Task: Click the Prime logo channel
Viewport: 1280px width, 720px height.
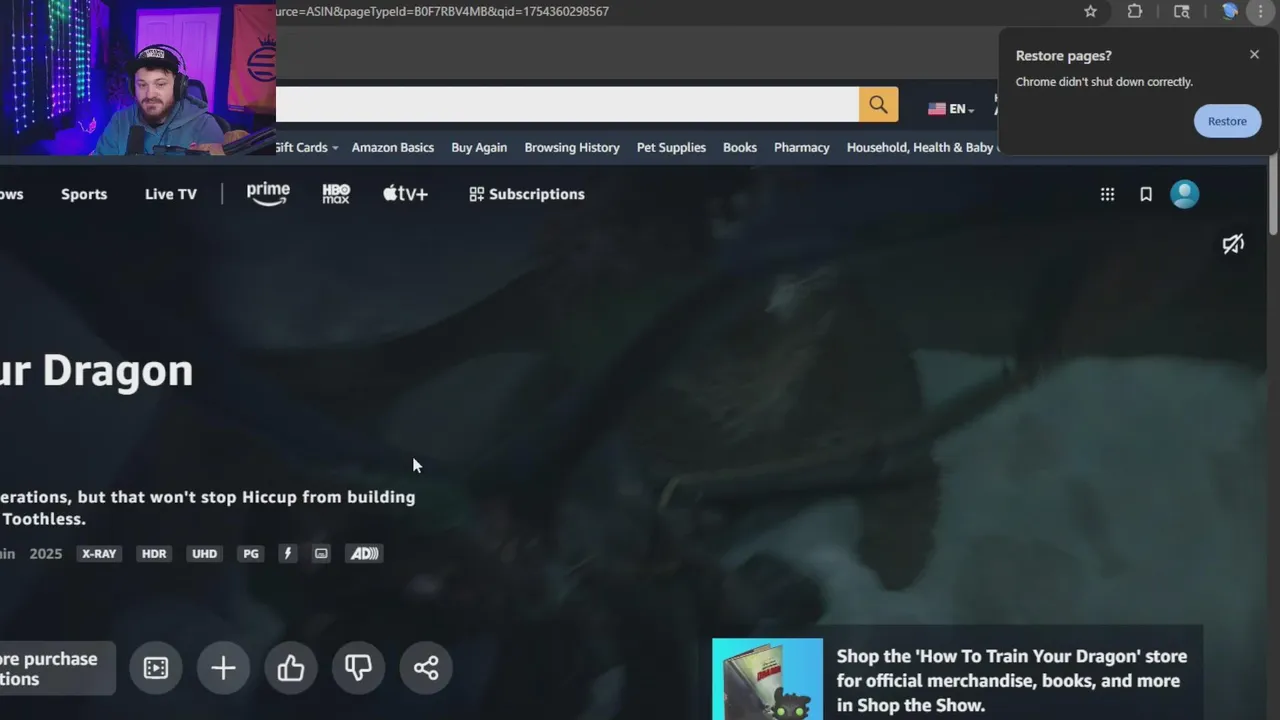Action: pyautogui.click(x=268, y=194)
